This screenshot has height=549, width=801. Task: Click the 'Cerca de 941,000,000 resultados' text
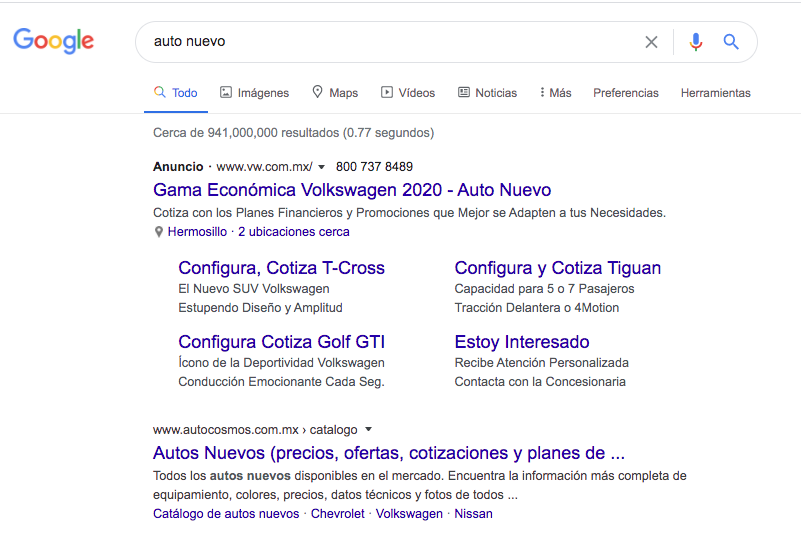coord(294,133)
